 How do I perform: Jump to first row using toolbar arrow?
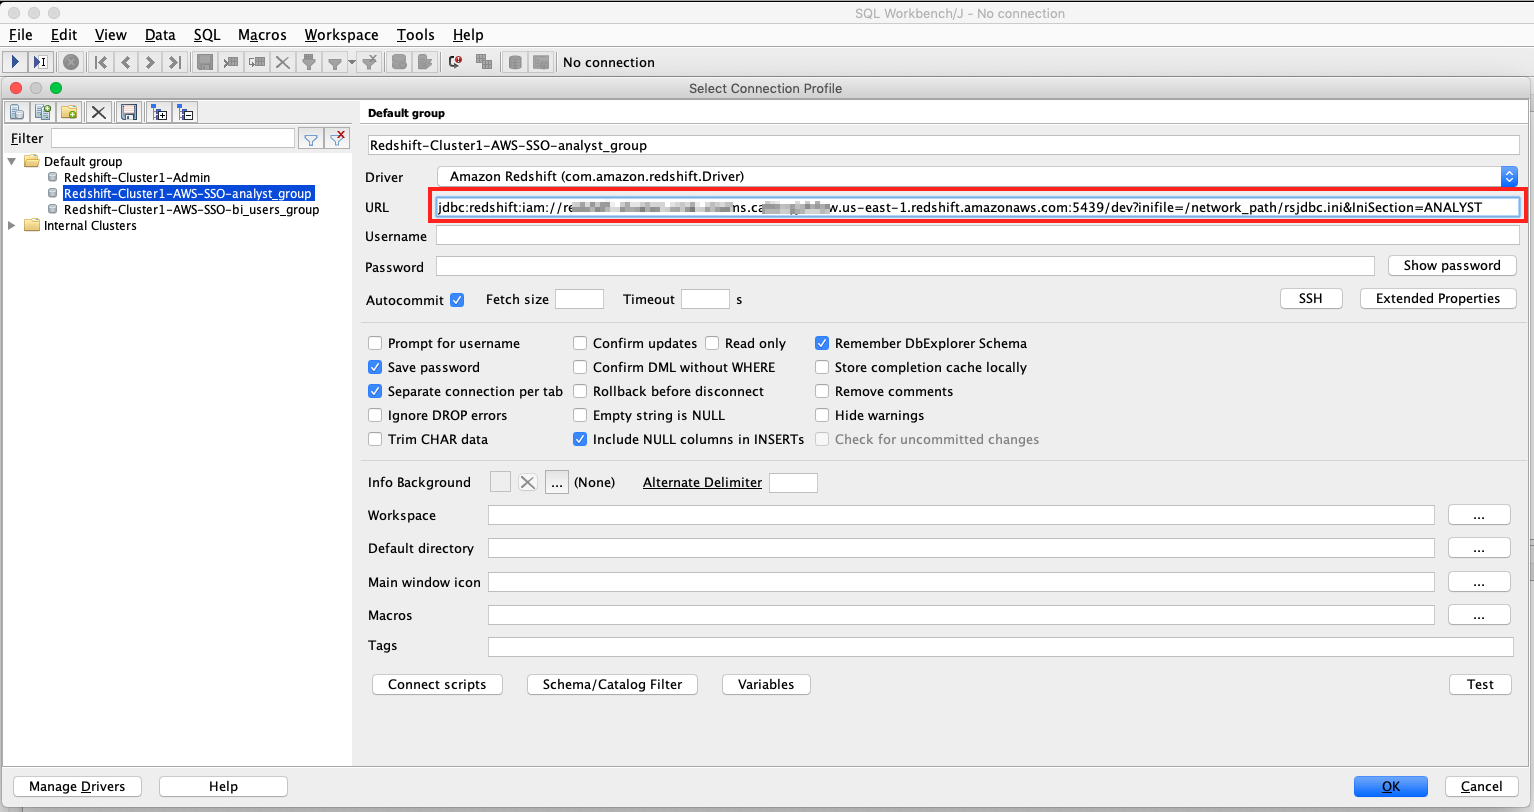point(101,62)
